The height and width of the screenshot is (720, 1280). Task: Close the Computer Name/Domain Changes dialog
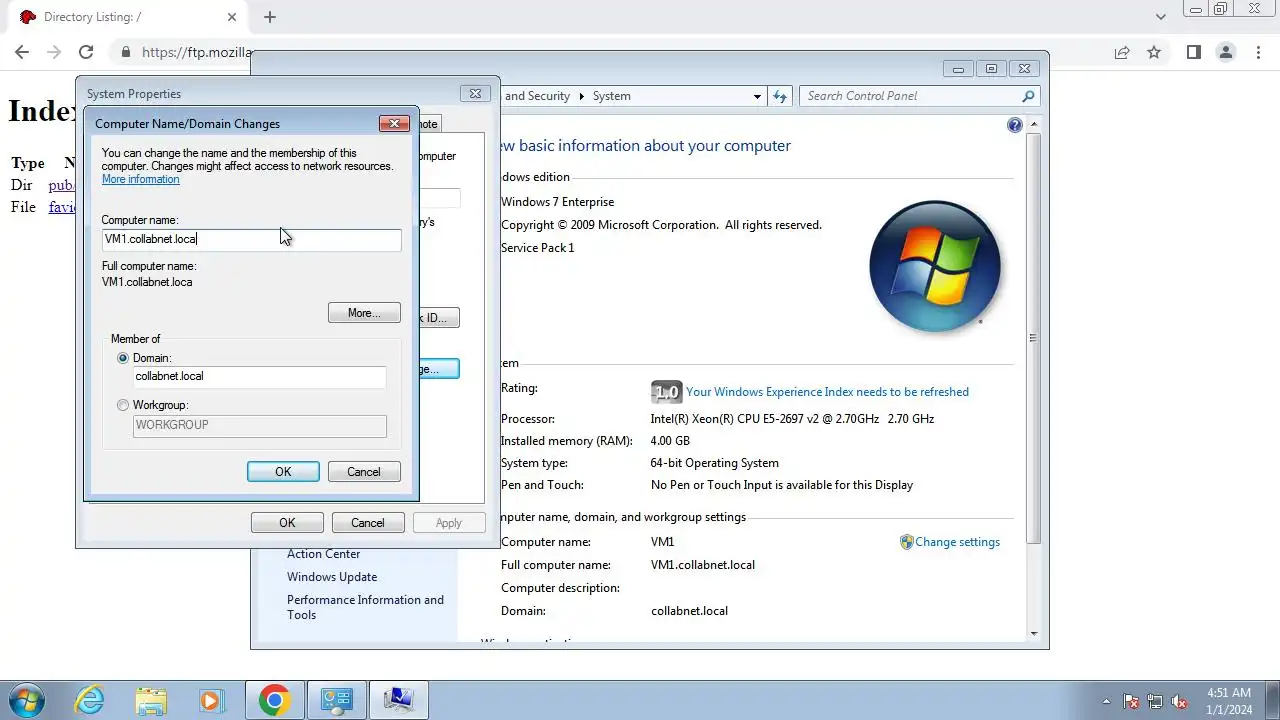click(x=394, y=123)
